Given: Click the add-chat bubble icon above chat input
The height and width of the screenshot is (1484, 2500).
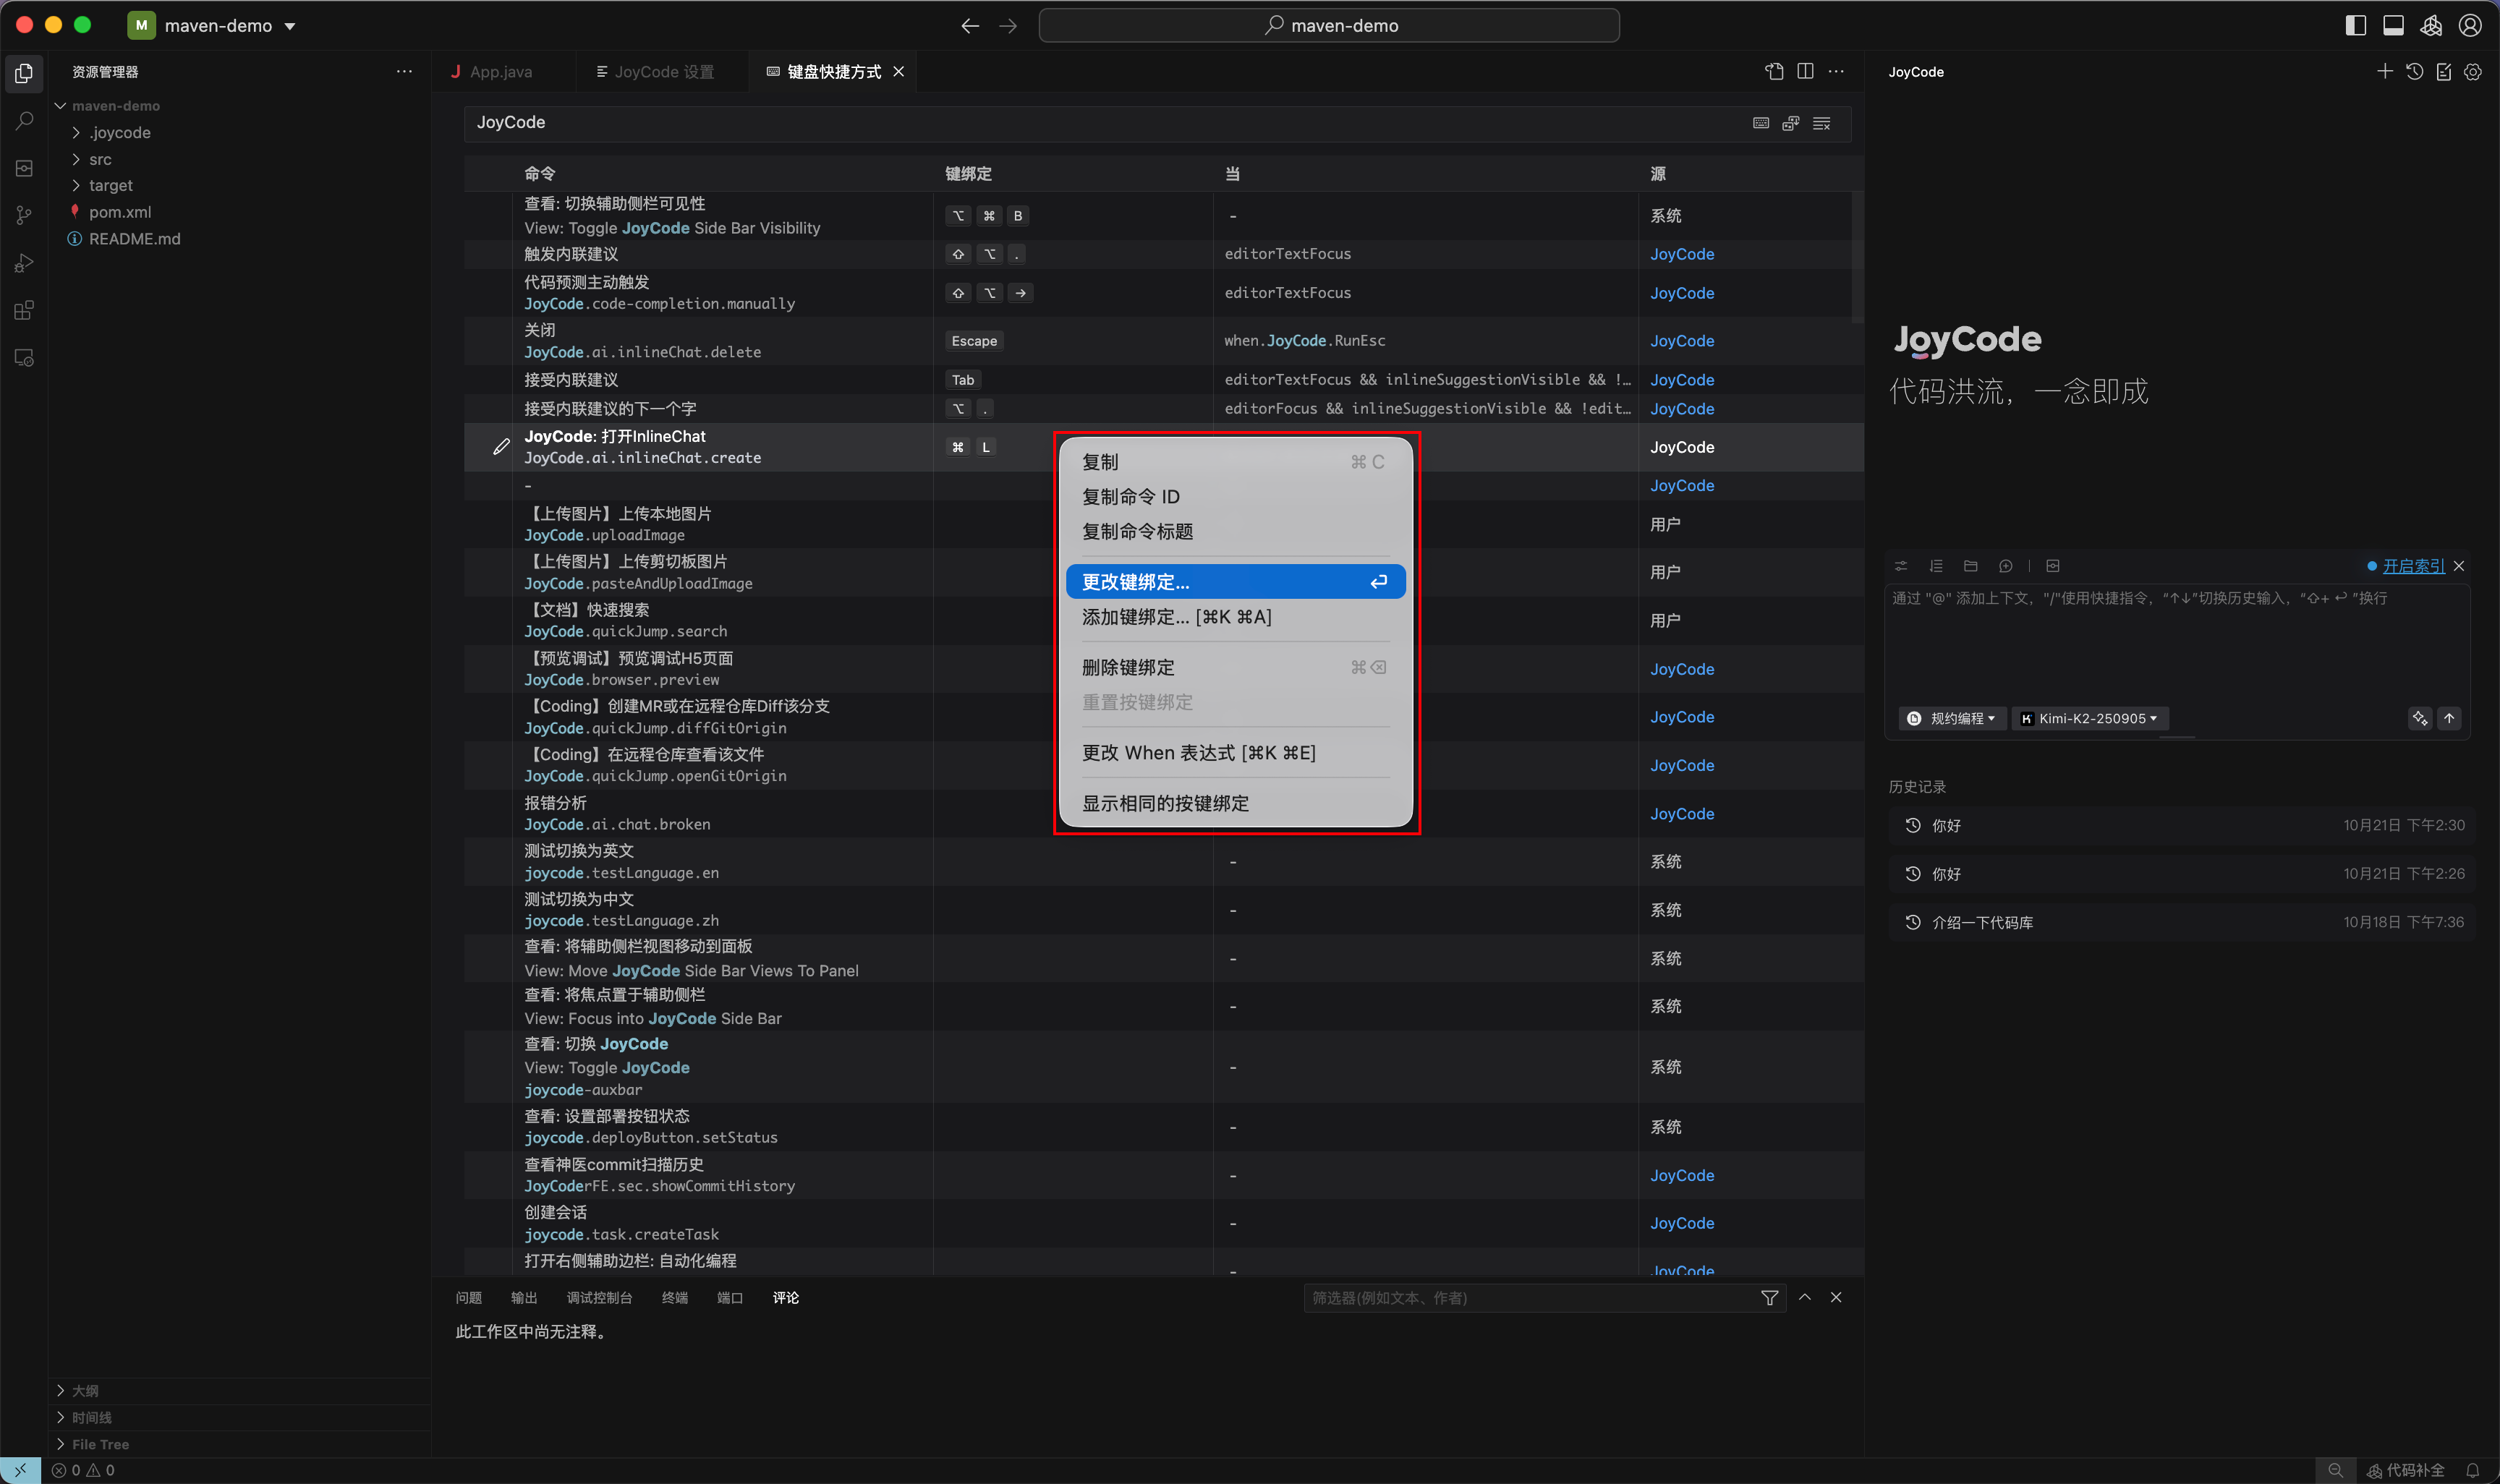Looking at the screenshot, I should tap(2006, 566).
